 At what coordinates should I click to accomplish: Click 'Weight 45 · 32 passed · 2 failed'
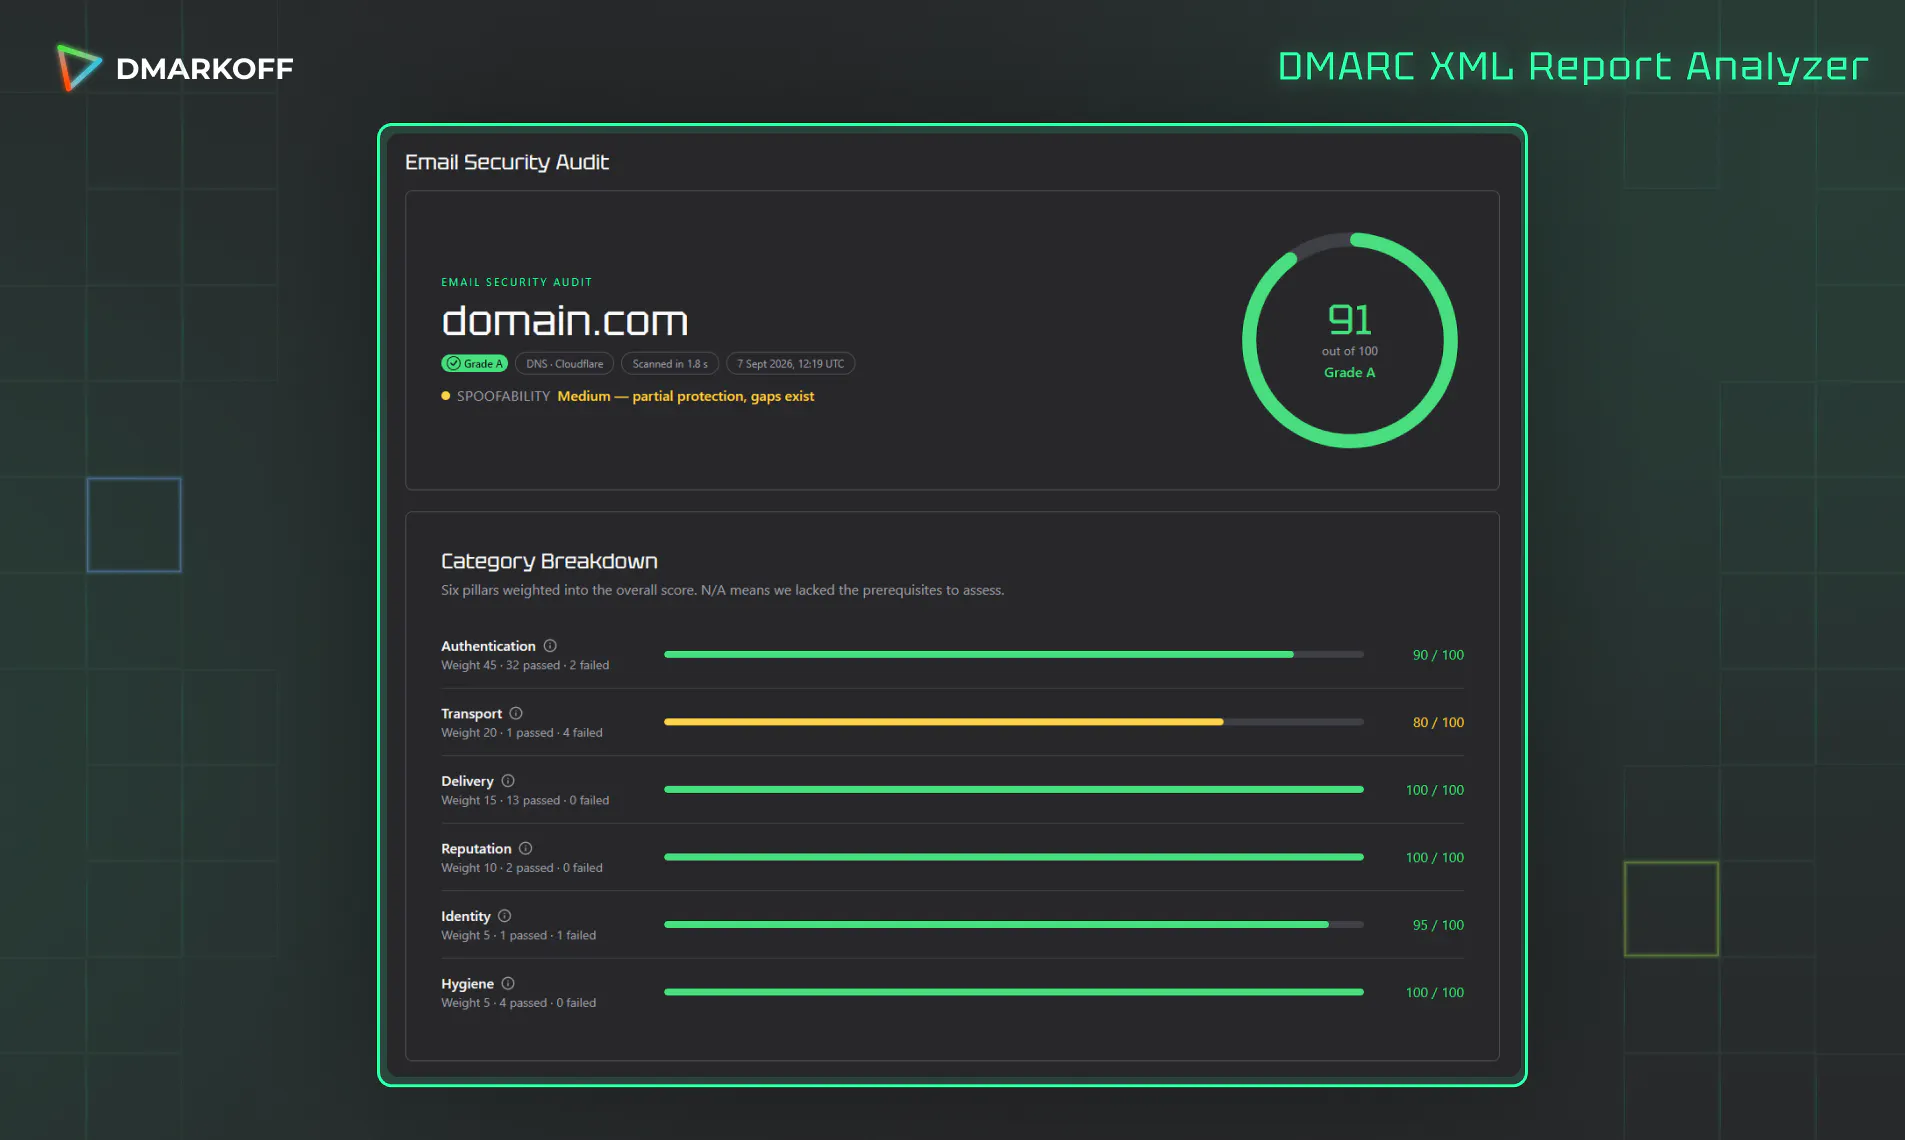525,665
